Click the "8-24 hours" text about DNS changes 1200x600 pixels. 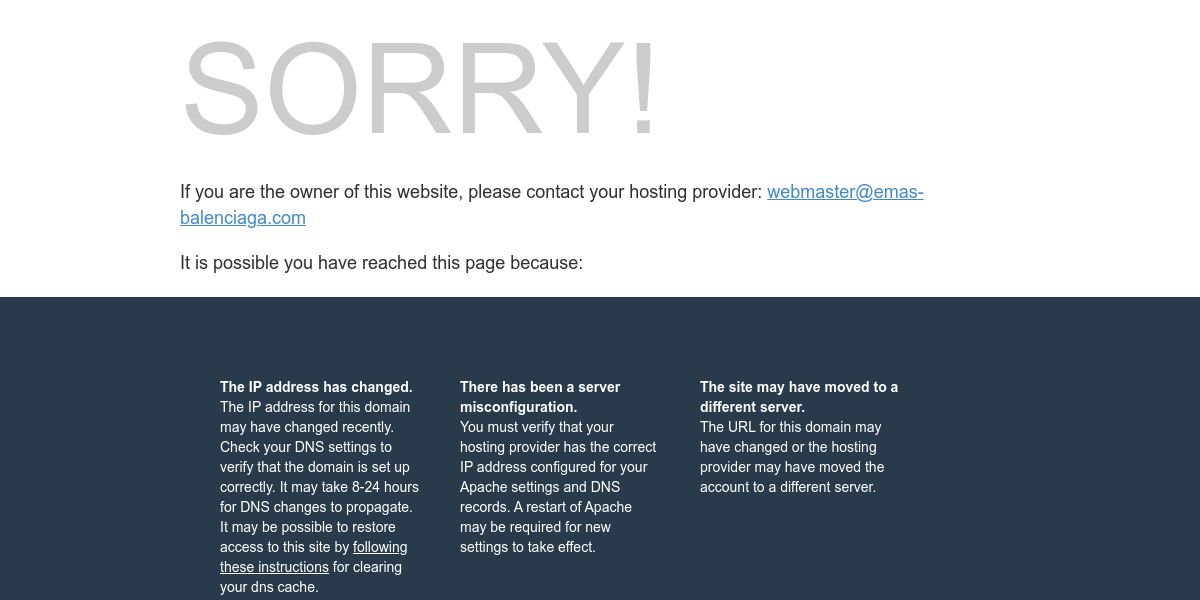384,487
